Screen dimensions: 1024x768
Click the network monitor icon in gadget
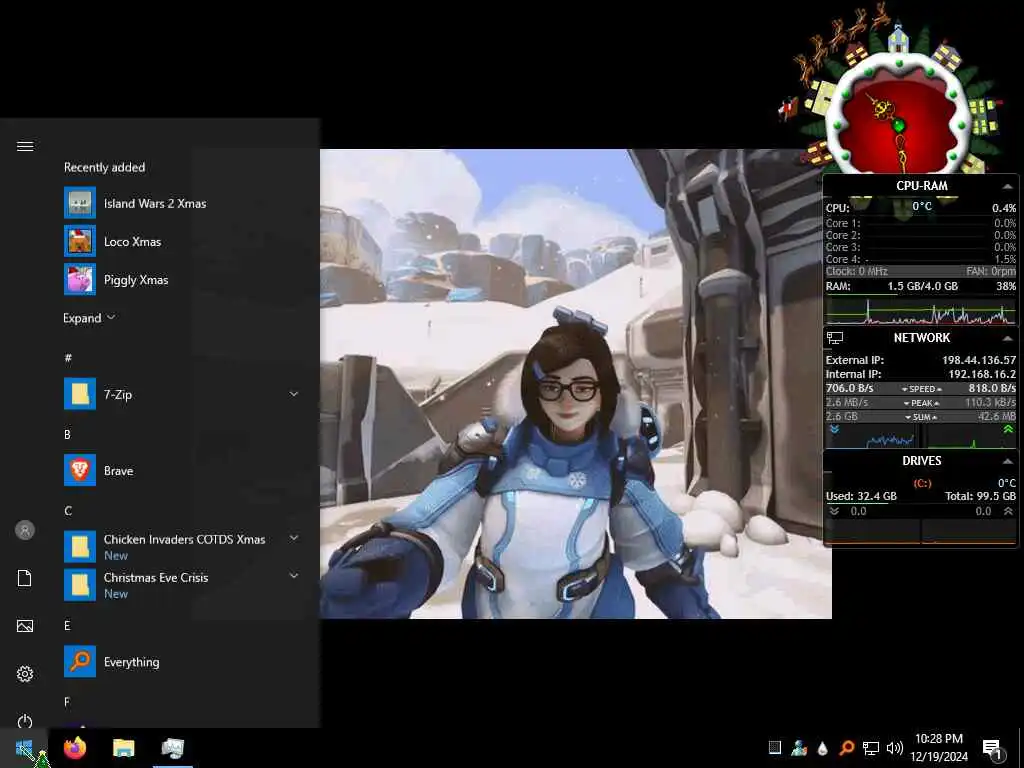coord(835,338)
